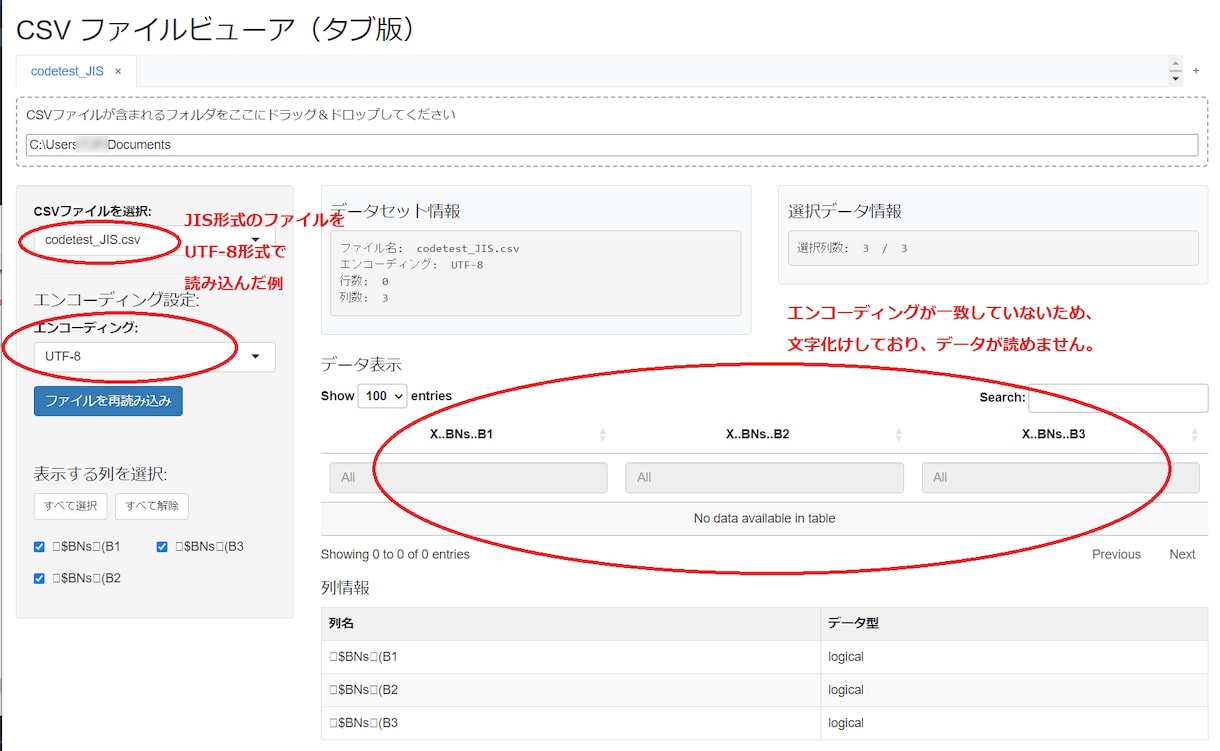Click the table Search input box

point(1118,398)
